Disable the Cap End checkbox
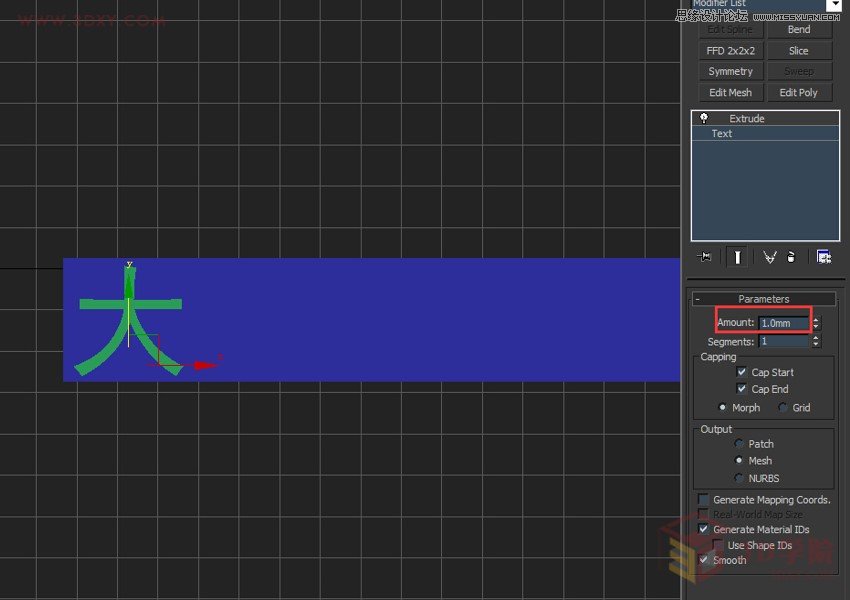Image resolution: width=850 pixels, height=600 pixels. coord(742,389)
